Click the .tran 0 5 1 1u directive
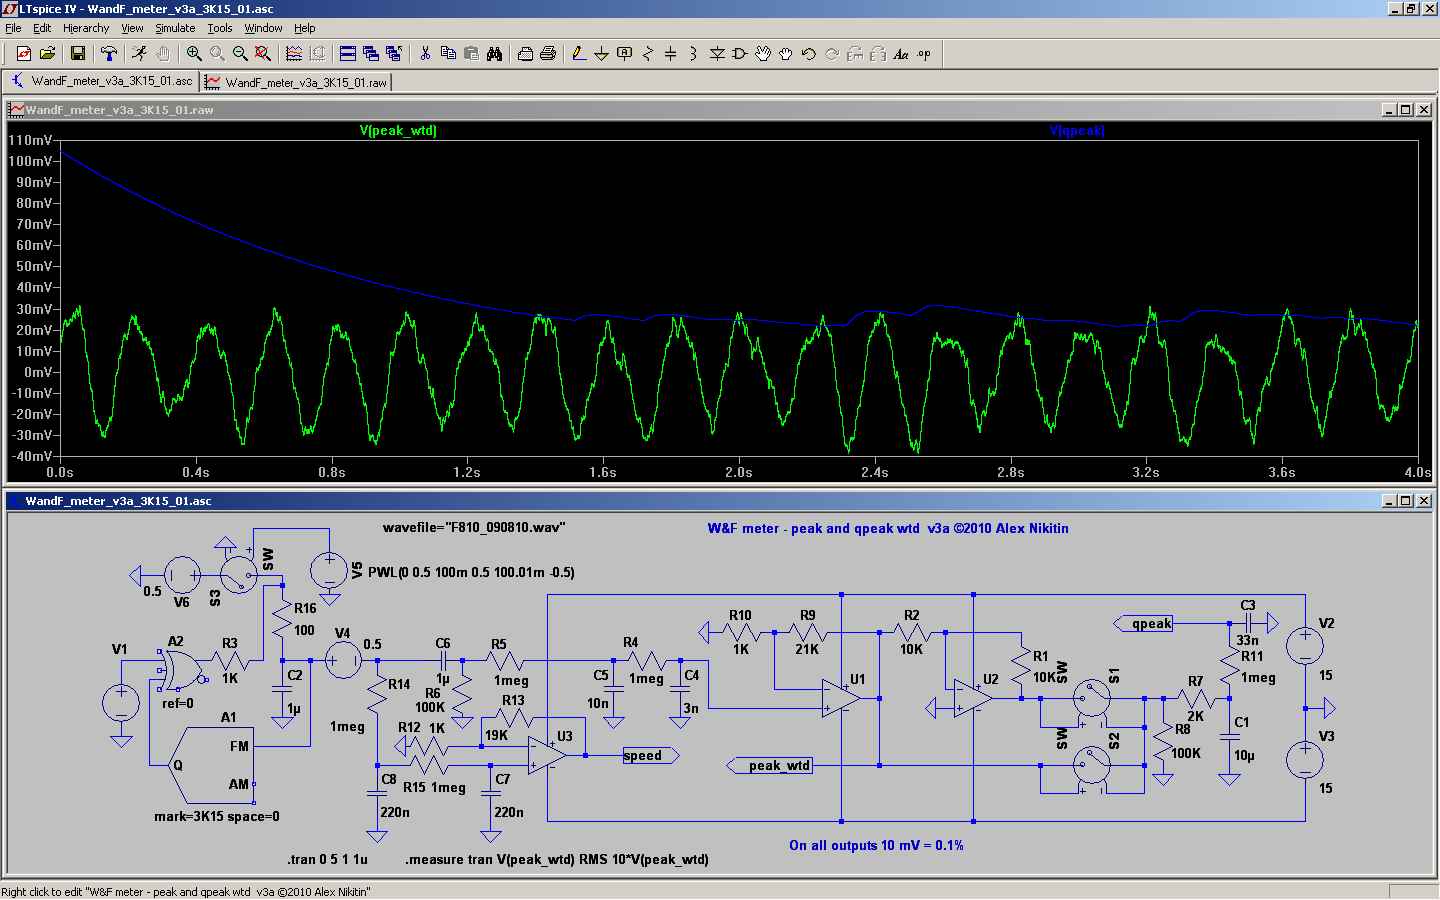The width and height of the screenshot is (1440, 900). 327,859
